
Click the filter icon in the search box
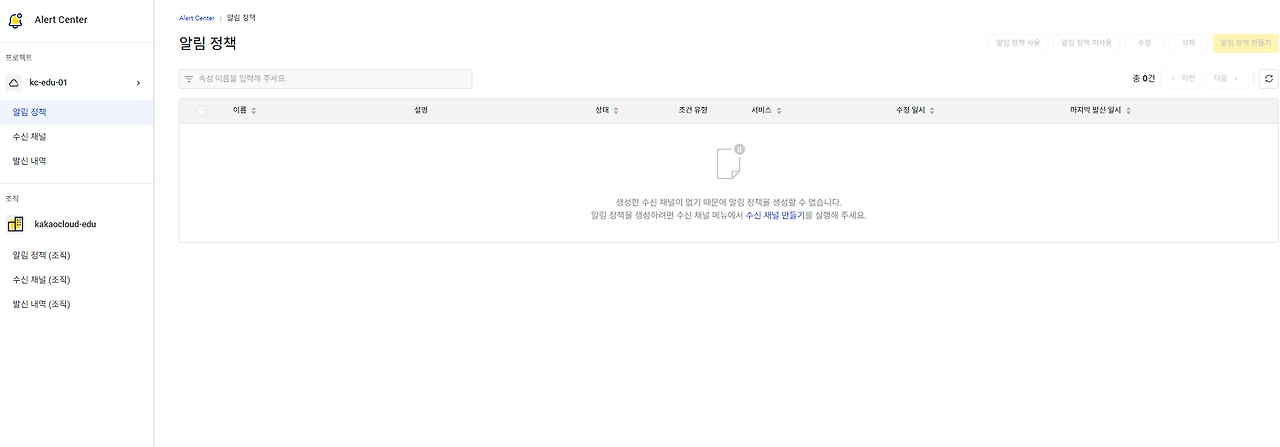(189, 78)
